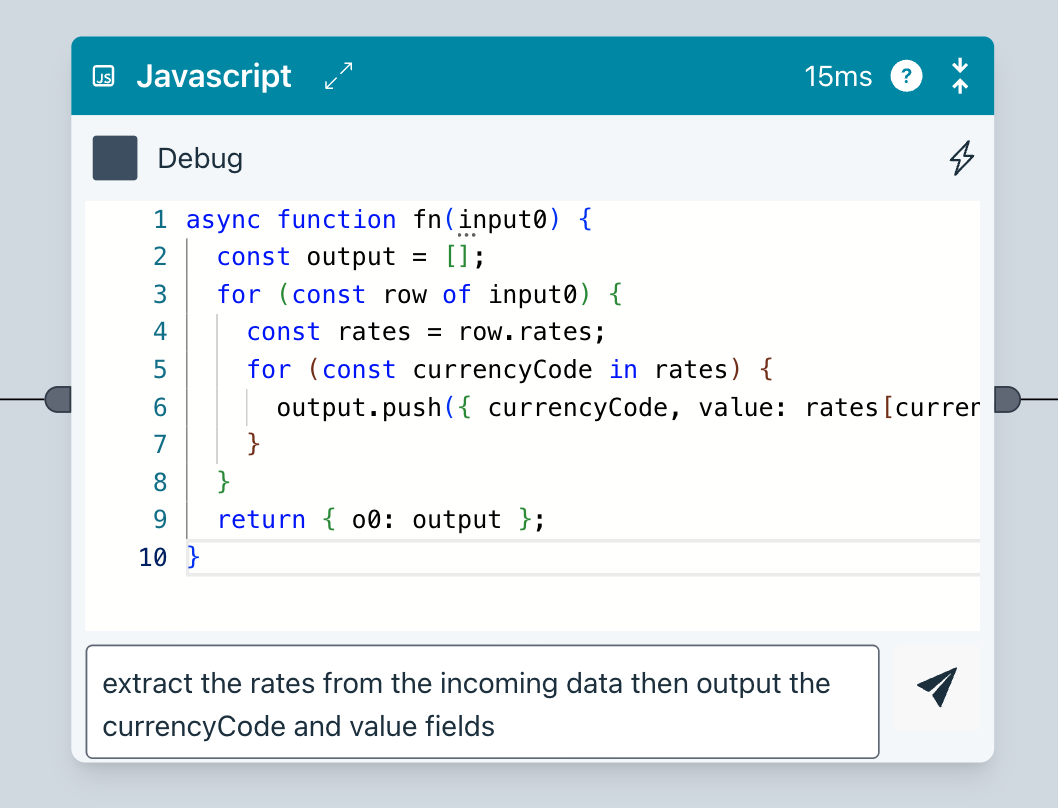Viewport: 1058px width, 808px height.
Task: Click line number 10 in the gutter
Action: pyautogui.click(x=153, y=557)
